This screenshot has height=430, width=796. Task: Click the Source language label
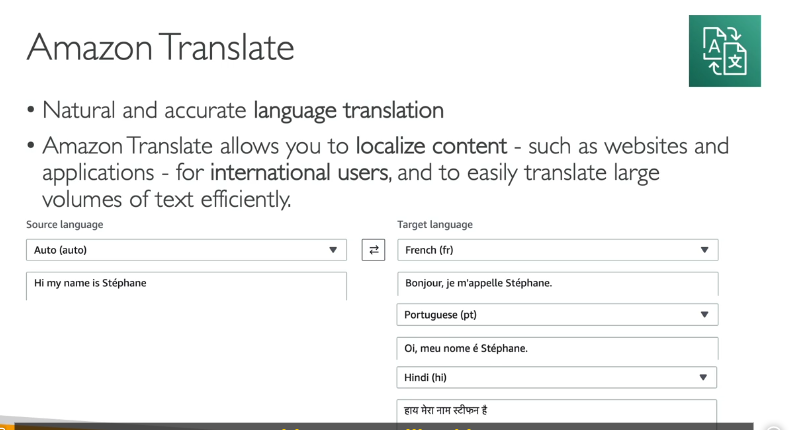(x=64, y=224)
